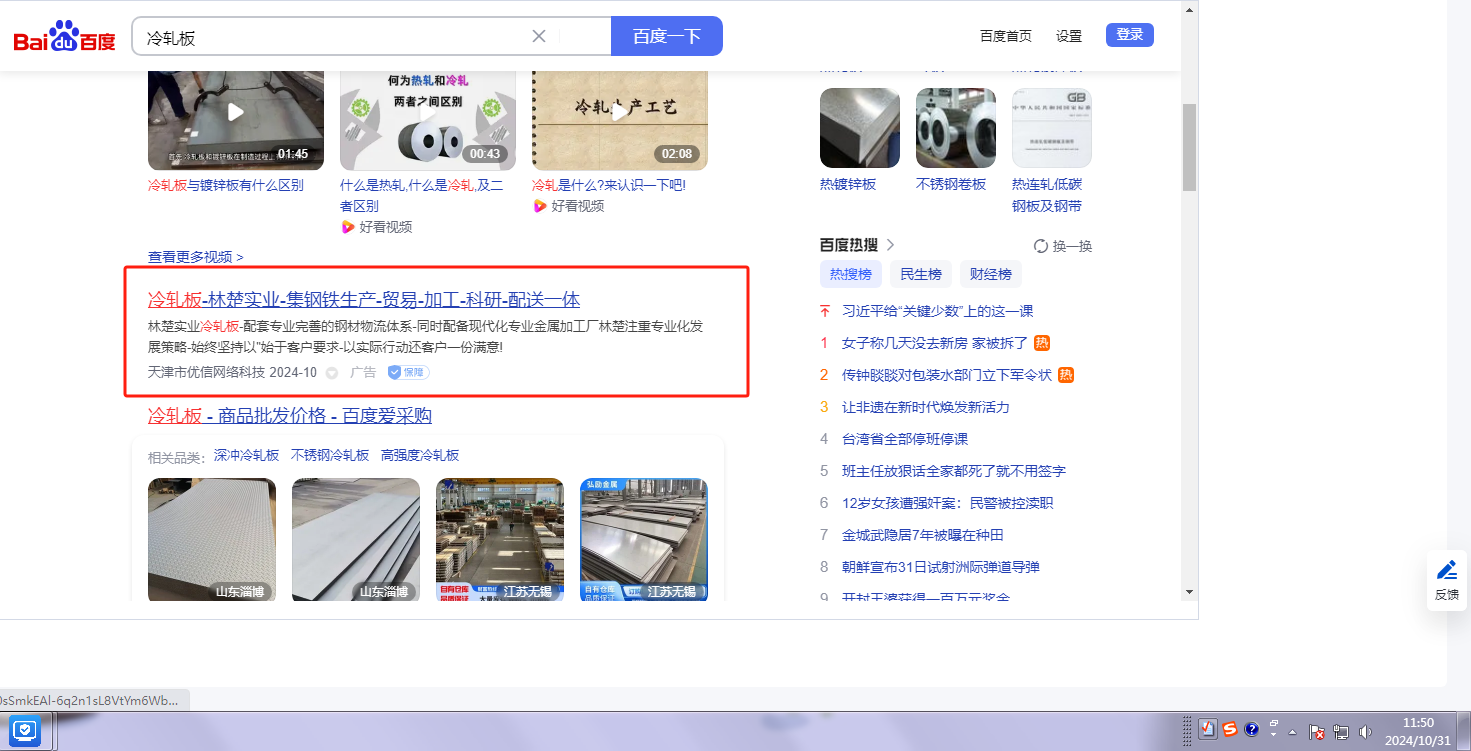The image size is (1471, 751).
Task: Open hot search 12岁女孩遭强奸案：民警被控渎职
Action: click(948, 503)
